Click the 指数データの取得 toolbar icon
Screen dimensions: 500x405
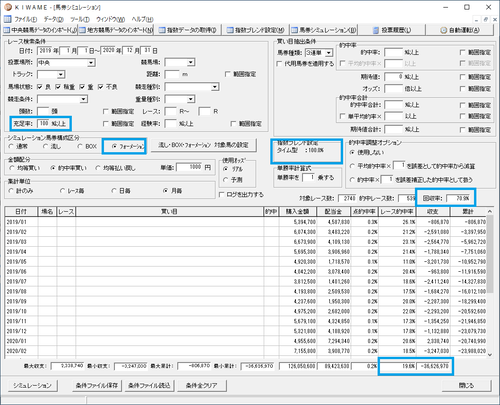point(162,30)
